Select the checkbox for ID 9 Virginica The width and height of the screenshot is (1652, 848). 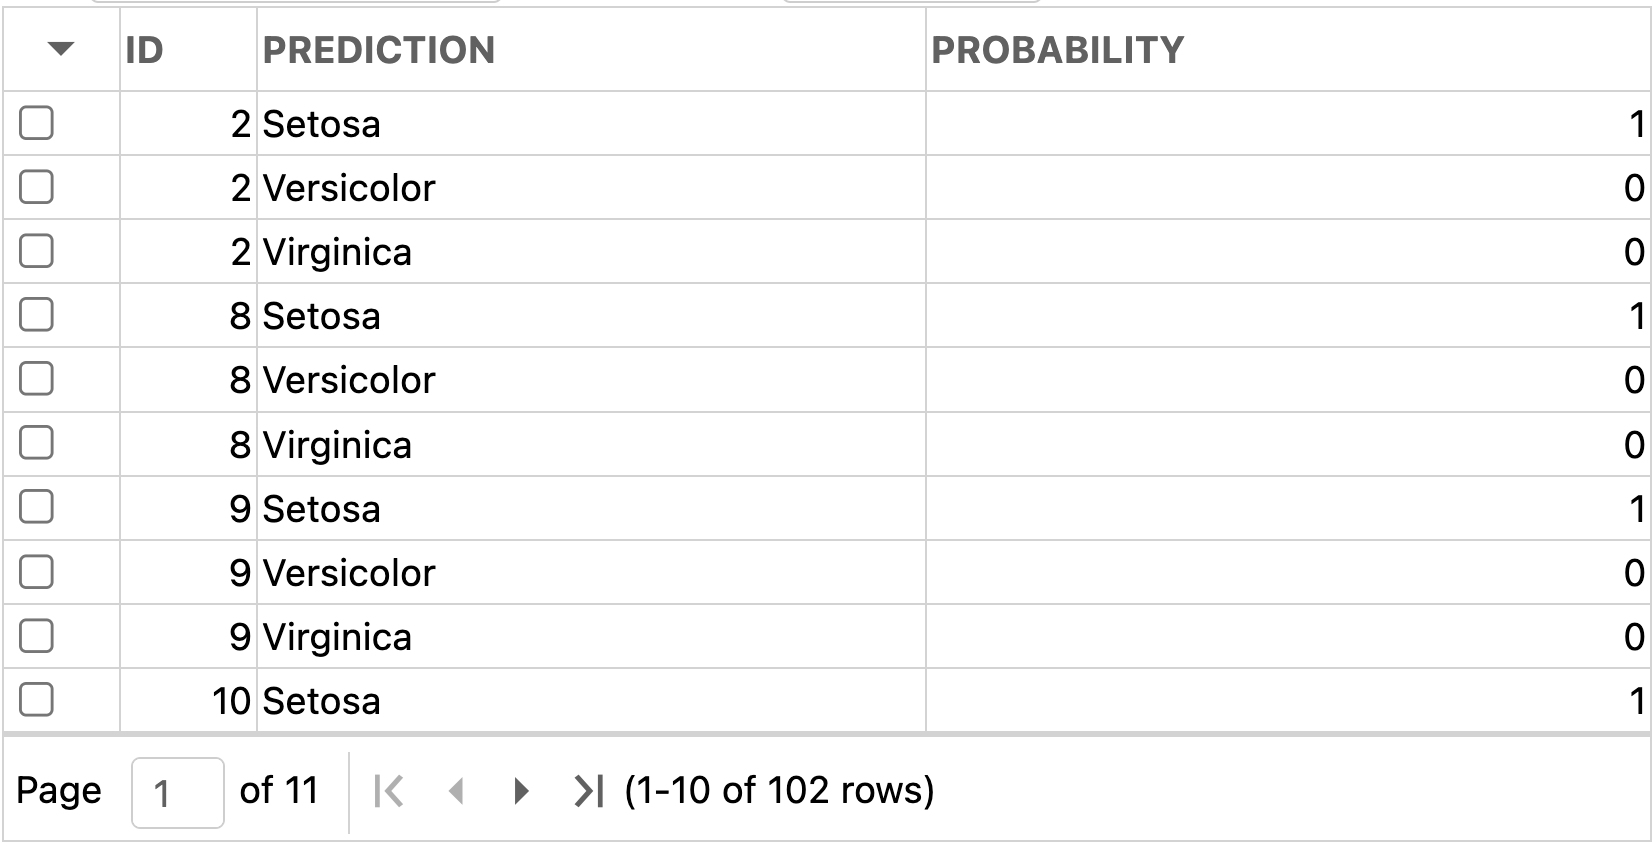(37, 636)
